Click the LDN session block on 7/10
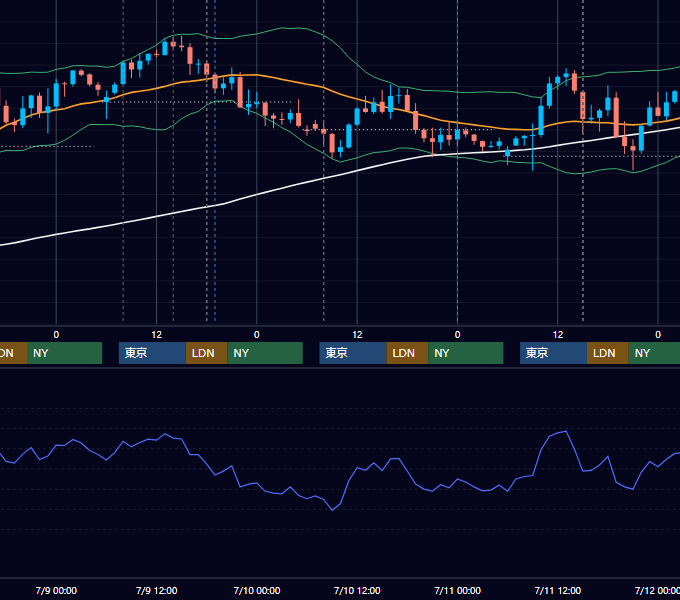This screenshot has height=600, width=680. coord(407,353)
